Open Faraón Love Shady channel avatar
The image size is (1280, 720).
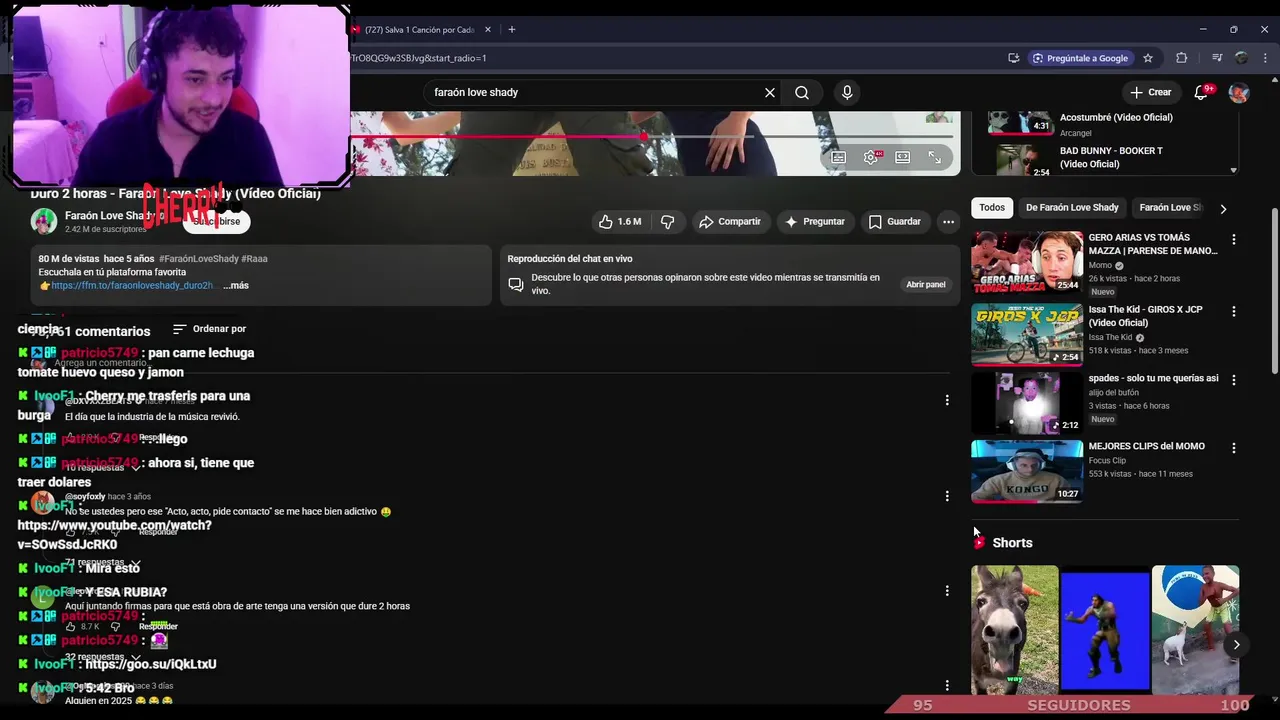tap(44, 221)
